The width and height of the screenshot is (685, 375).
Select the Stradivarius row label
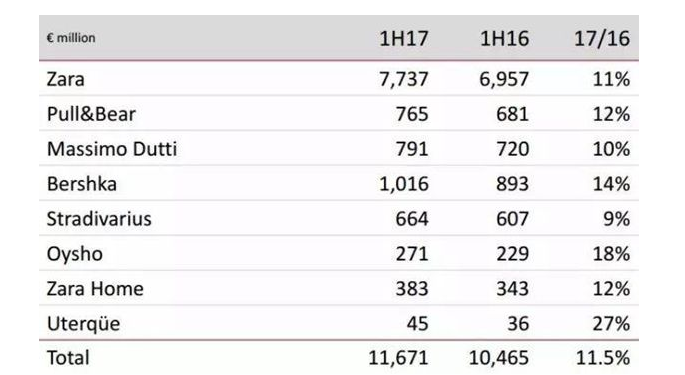click(99, 219)
